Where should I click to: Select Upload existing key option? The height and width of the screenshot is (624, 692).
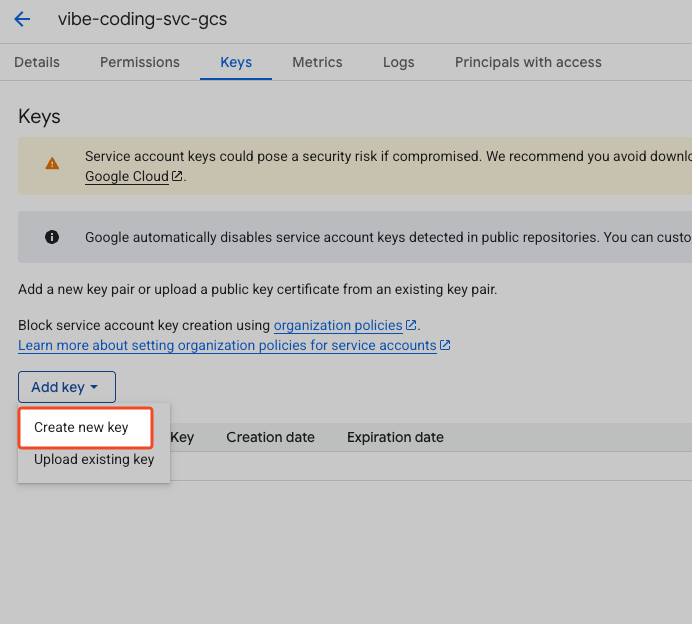[94, 459]
